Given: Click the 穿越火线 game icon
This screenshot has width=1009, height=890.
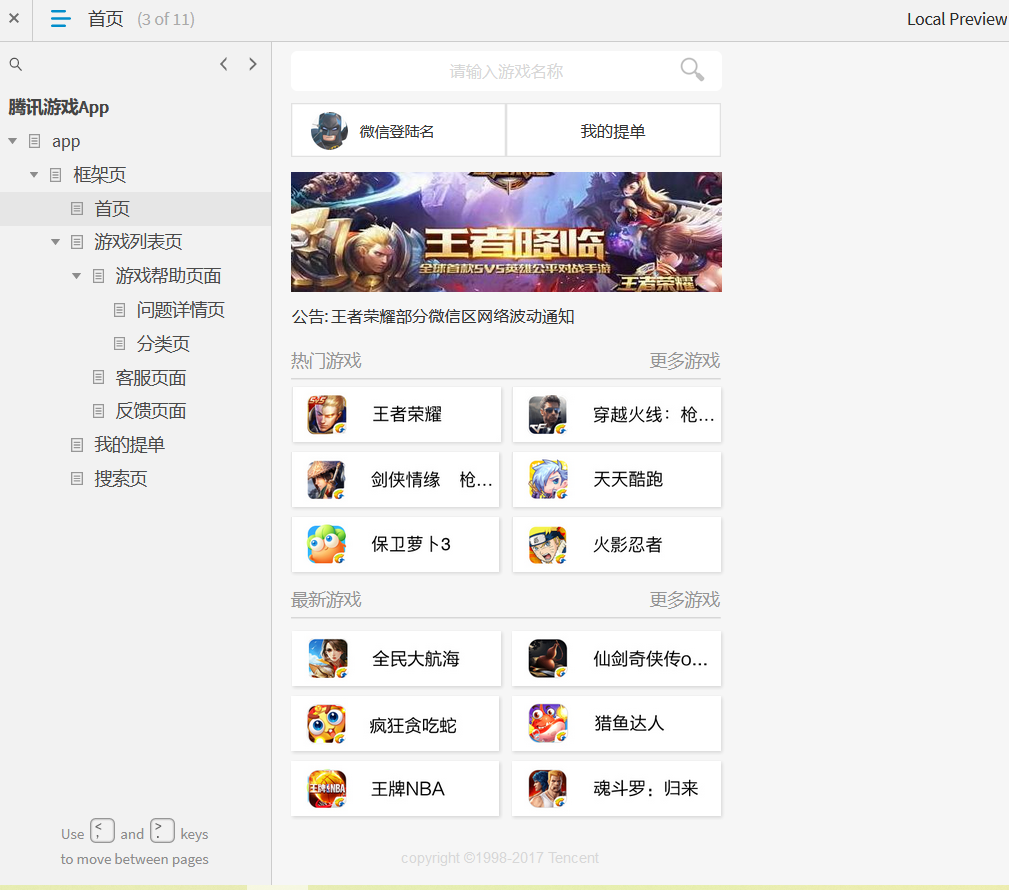Looking at the screenshot, I should click(548, 414).
